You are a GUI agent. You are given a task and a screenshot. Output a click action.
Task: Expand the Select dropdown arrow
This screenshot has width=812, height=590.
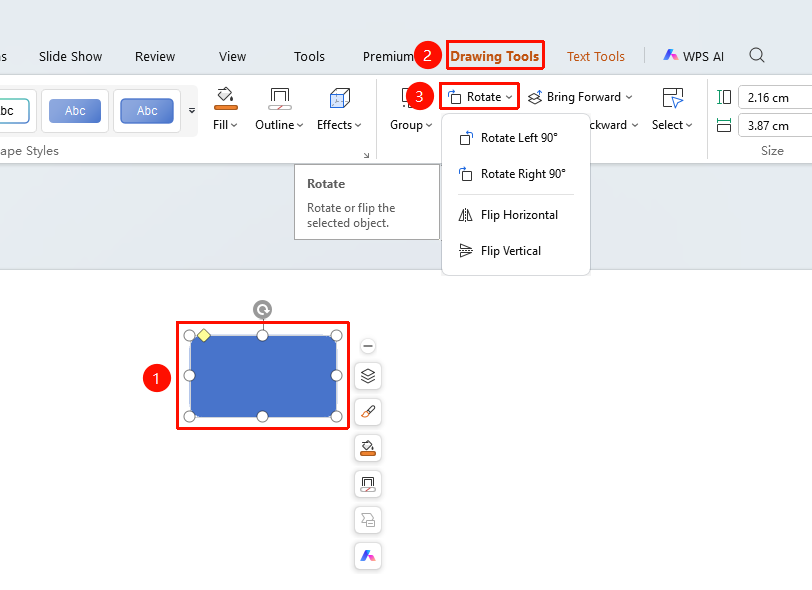click(689, 125)
